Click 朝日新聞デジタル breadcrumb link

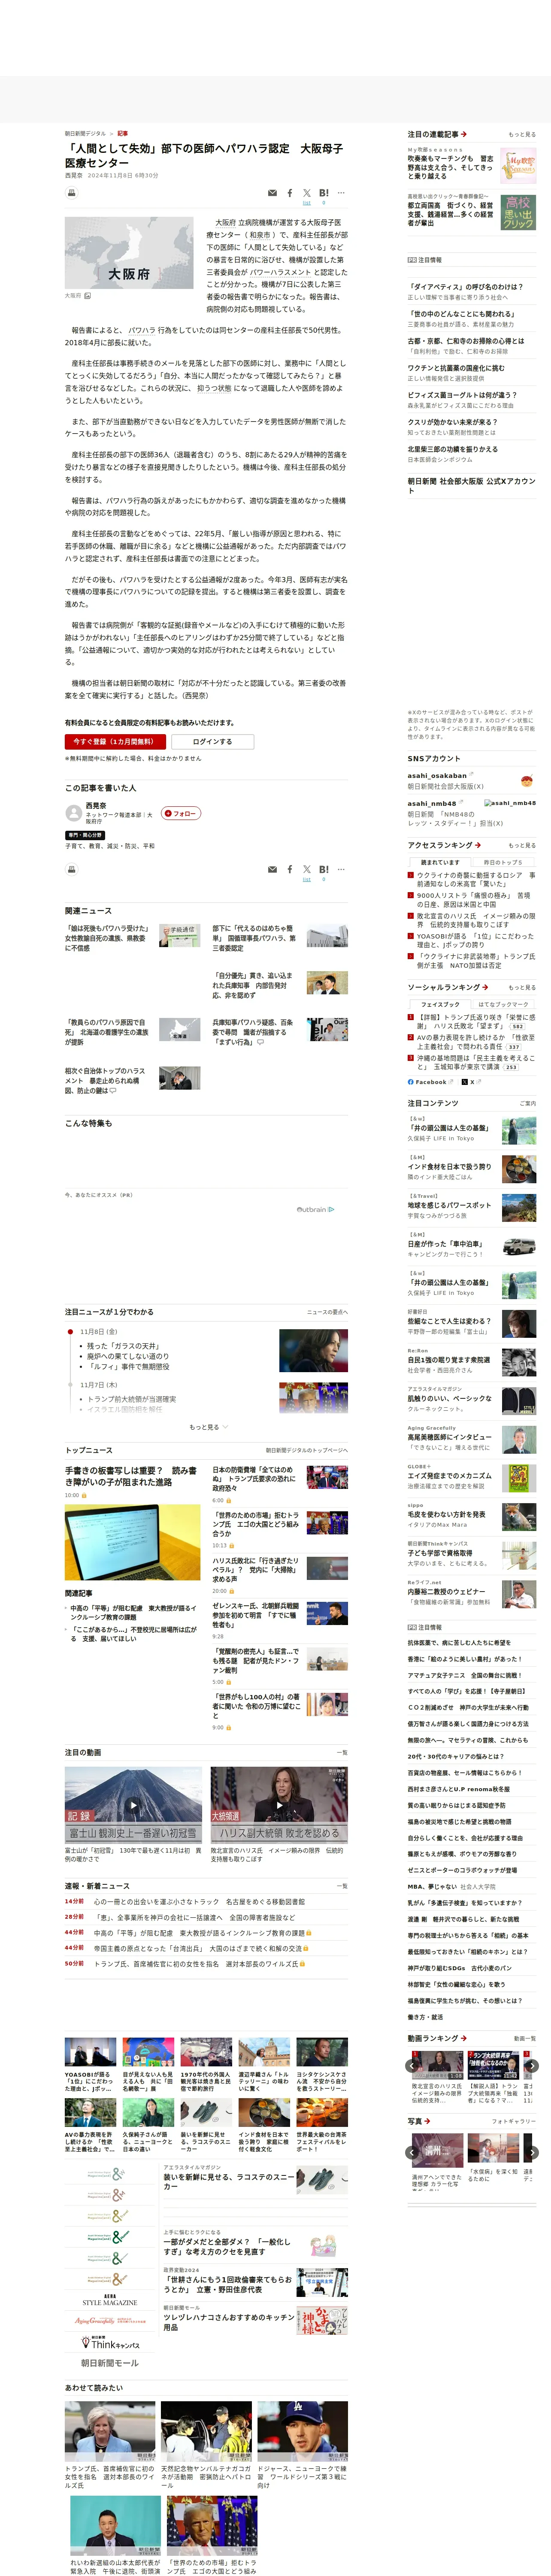(85, 133)
